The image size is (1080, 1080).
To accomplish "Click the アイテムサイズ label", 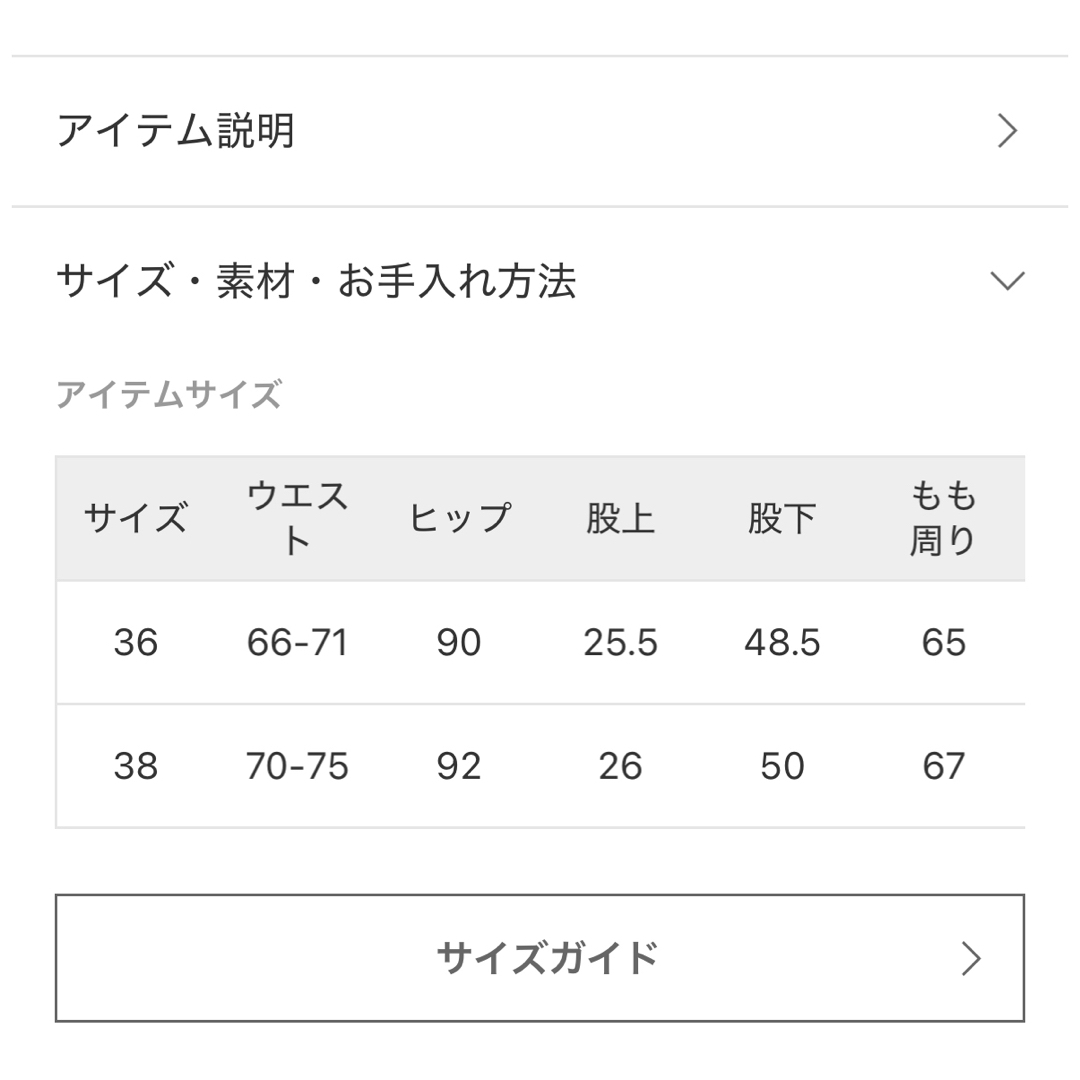I will pyautogui.click(x=169, y=395).
